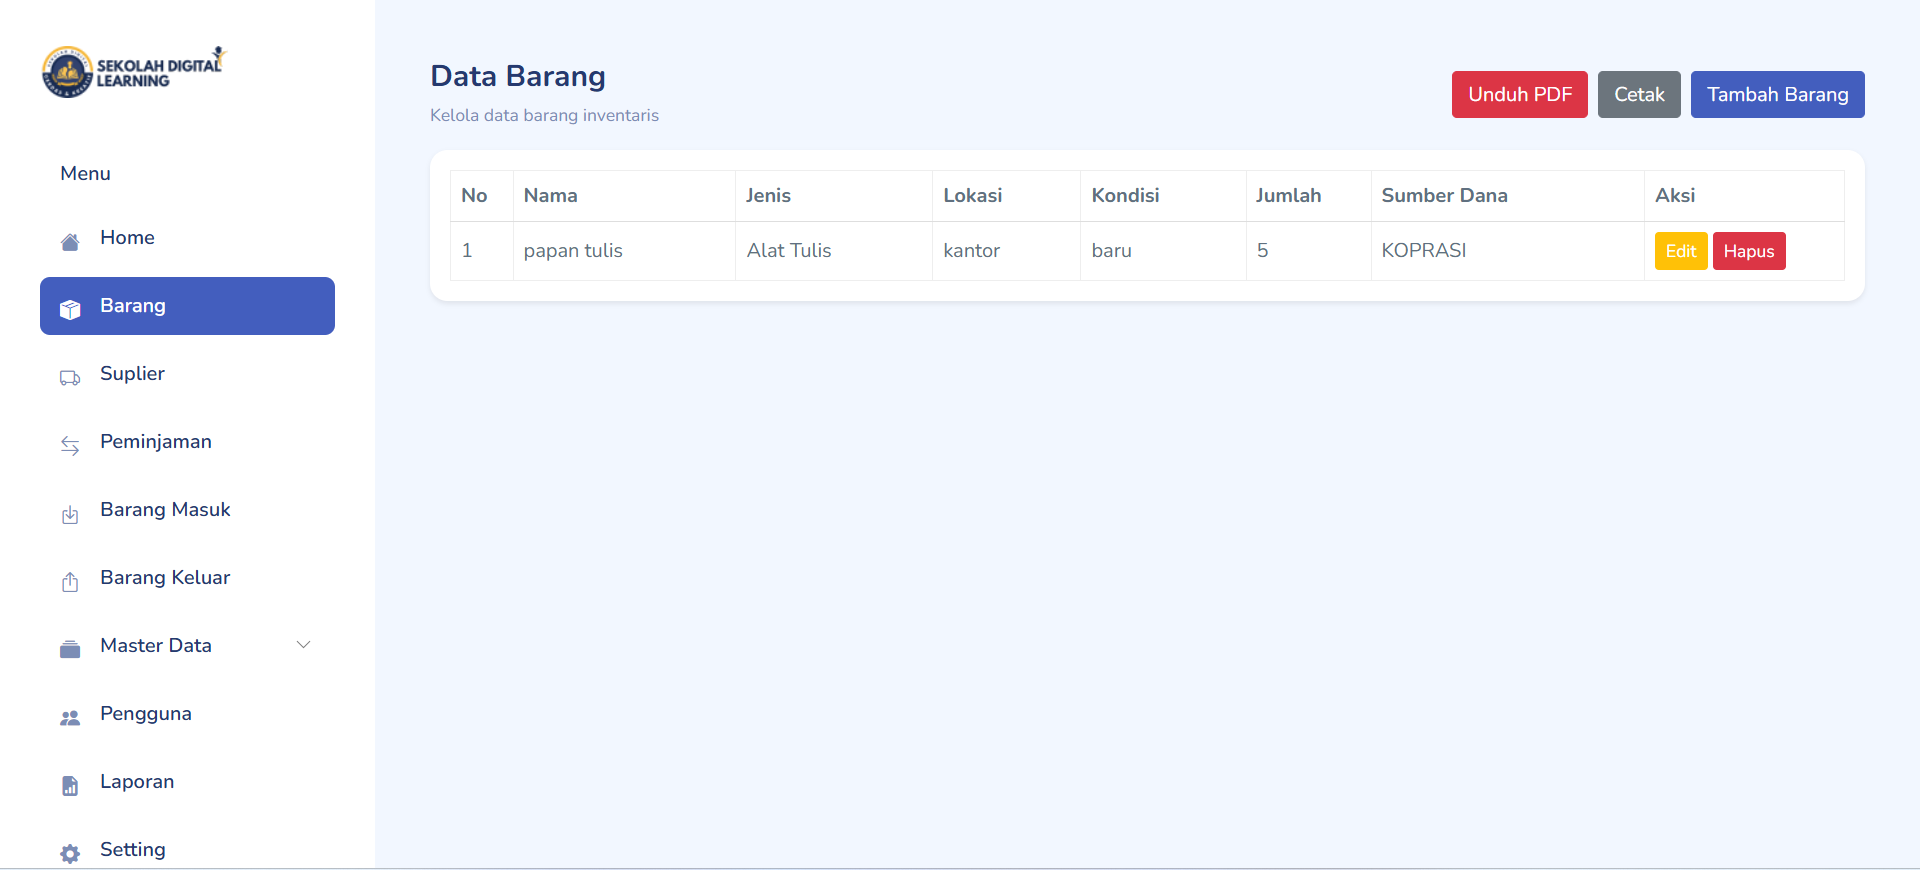The width and height of the screenshot is (1920, 870).
Task: Click the Barang Keluar upload icon
Action: (x=70, y=582)
